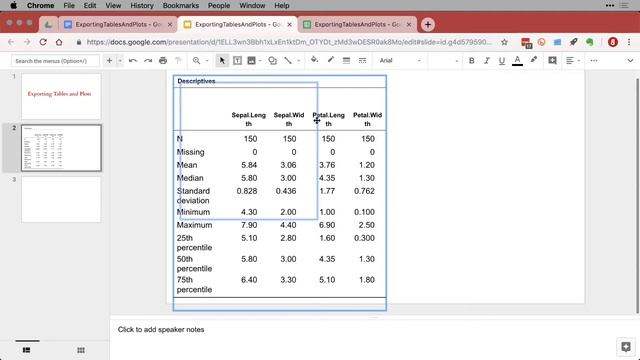The image size is (640, 360).
Task: Open a new browser tab
Action: [427, 24]
